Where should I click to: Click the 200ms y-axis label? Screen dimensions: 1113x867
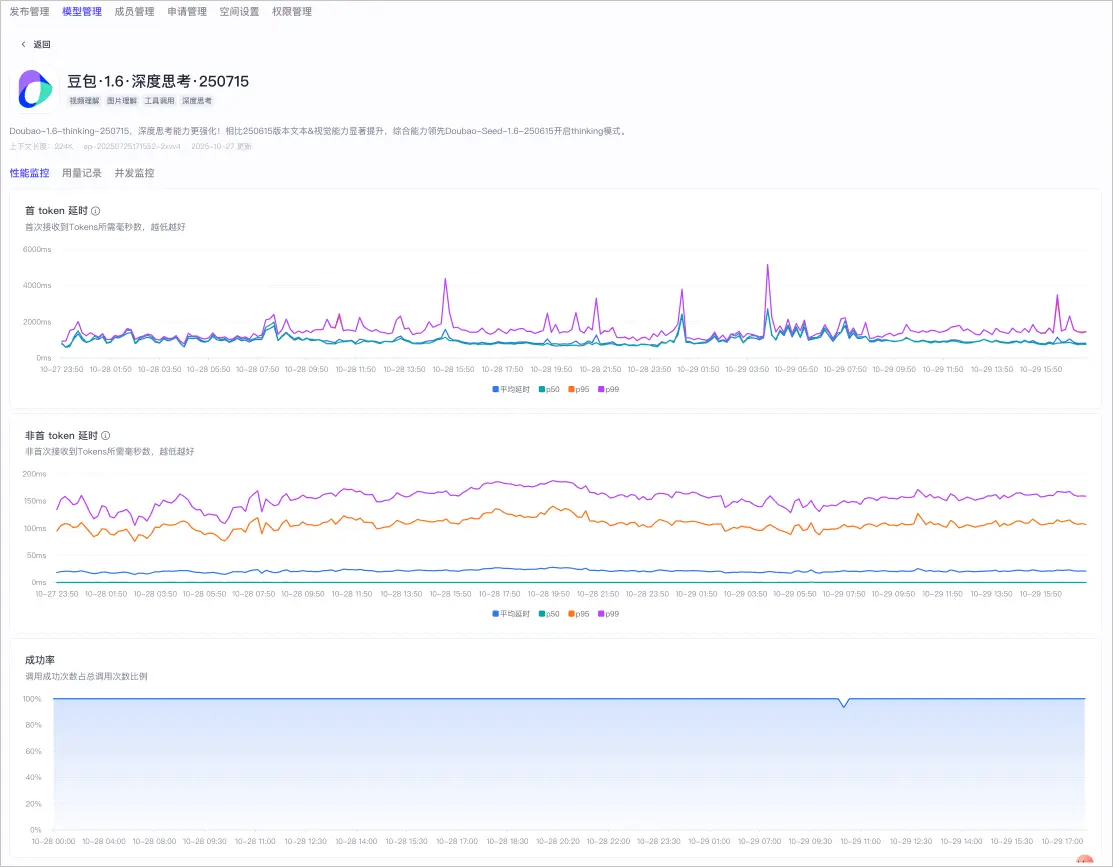tap(34, 474)
